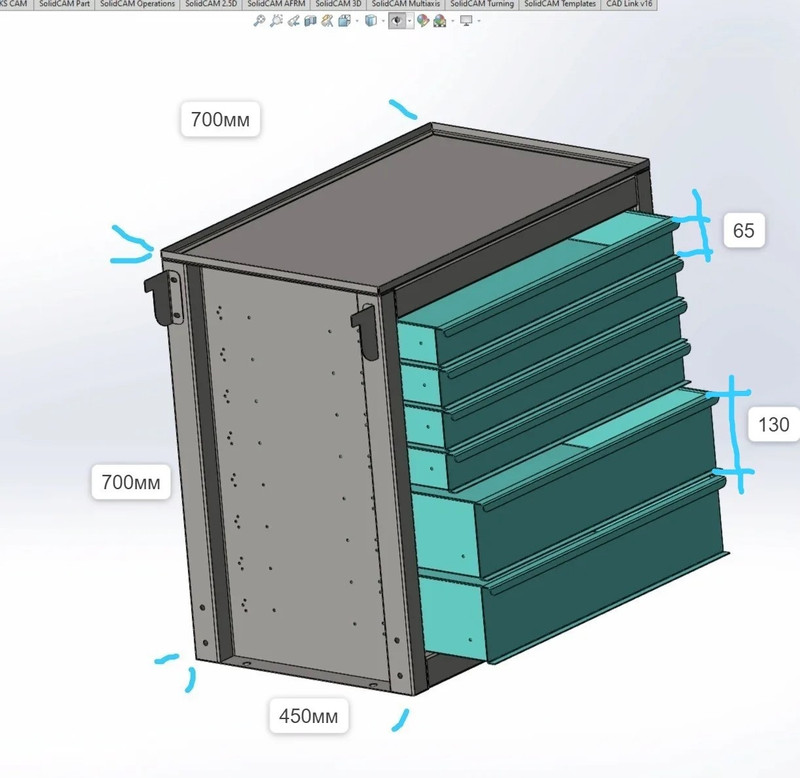
Task: Click the Display Style cube icon
Action: click(x=370, y=20)
